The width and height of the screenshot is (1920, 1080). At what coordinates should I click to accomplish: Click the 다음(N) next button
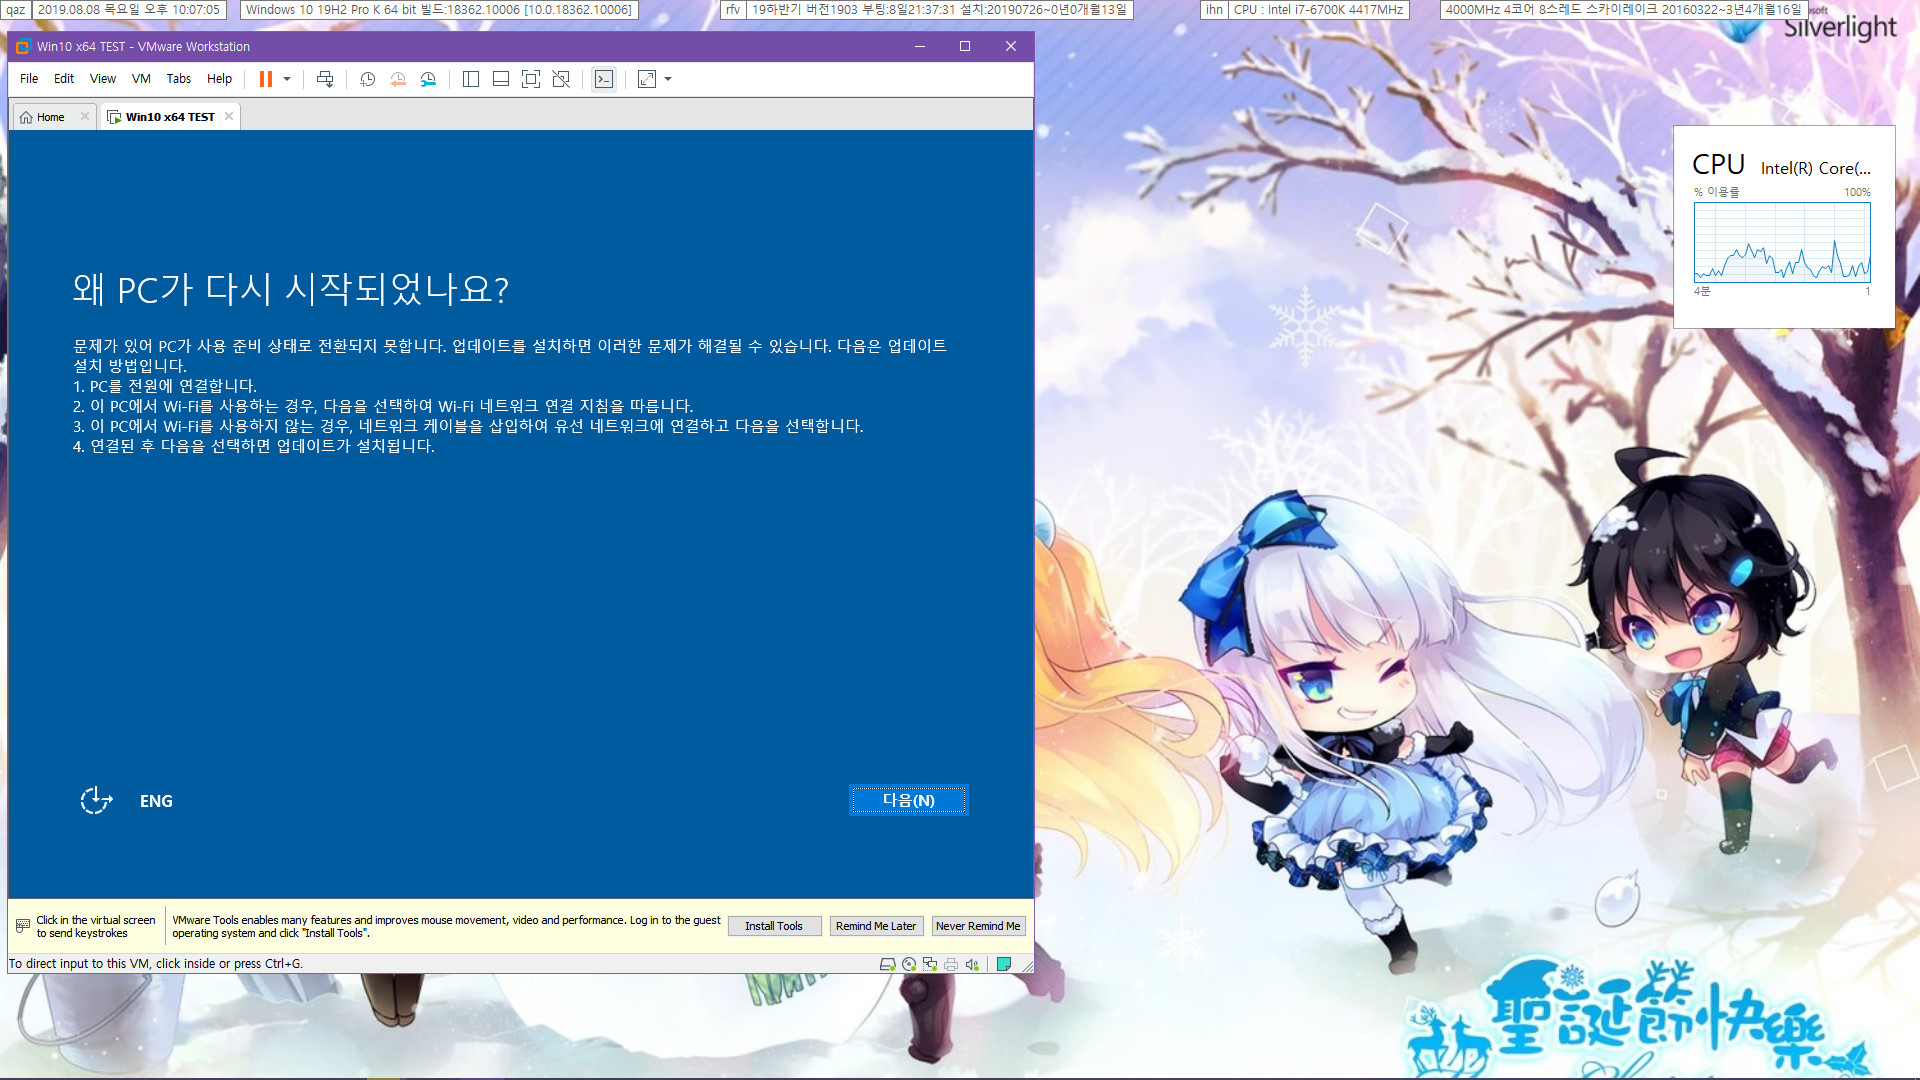pos(909,800)
